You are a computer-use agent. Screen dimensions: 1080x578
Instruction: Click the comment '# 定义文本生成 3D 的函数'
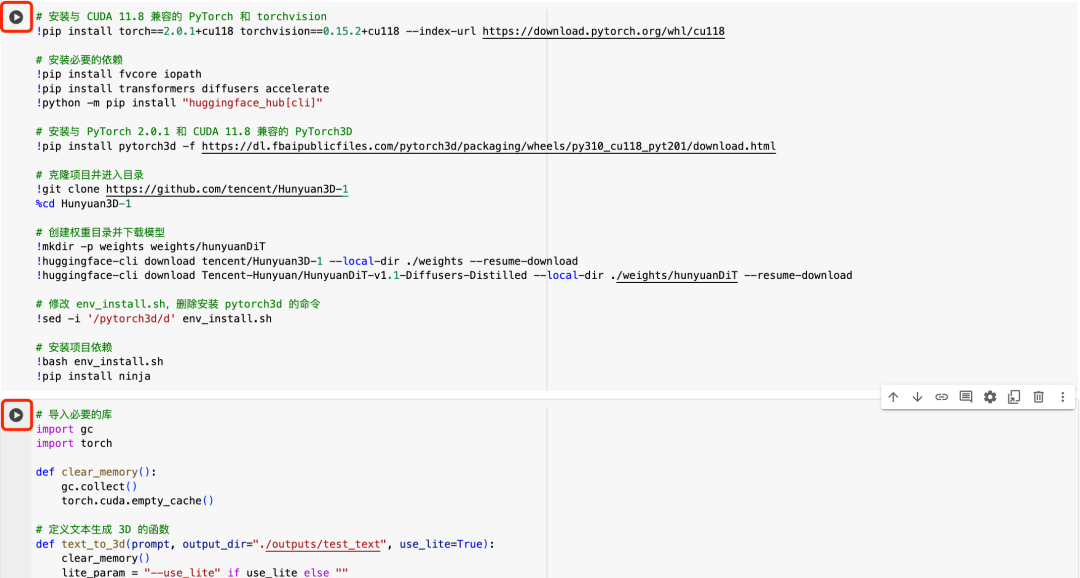tap(103, 530)
